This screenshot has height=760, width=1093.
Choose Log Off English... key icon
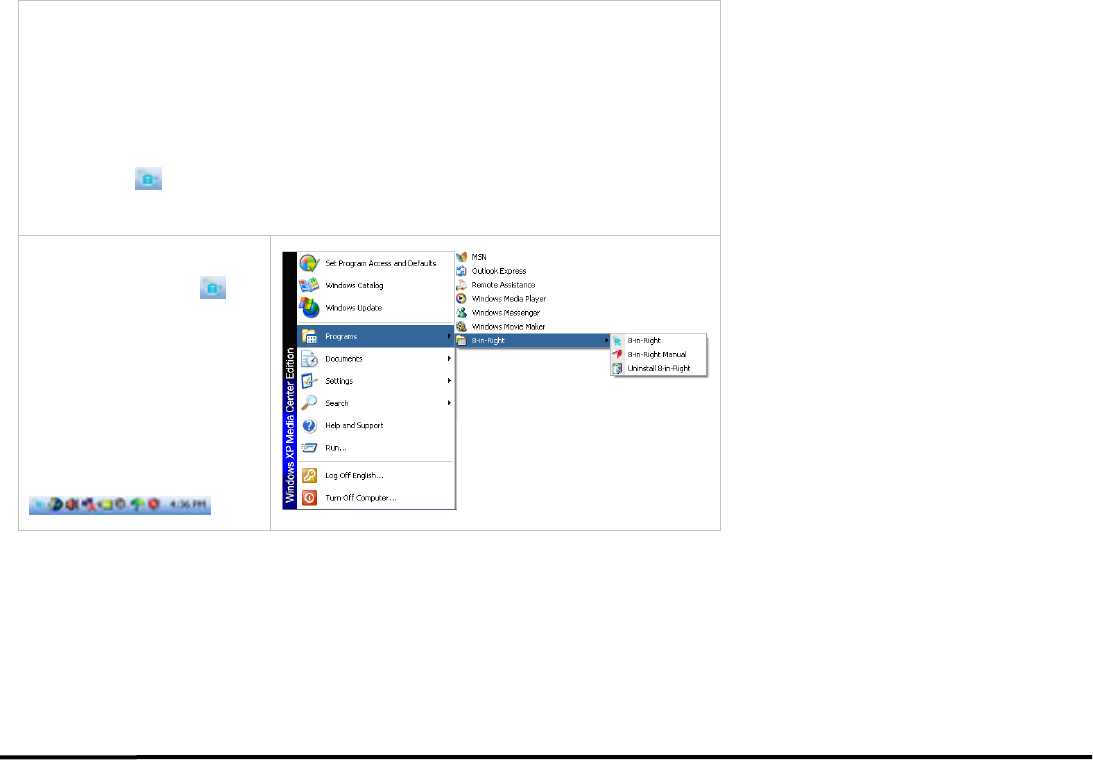tap(309, 476)
